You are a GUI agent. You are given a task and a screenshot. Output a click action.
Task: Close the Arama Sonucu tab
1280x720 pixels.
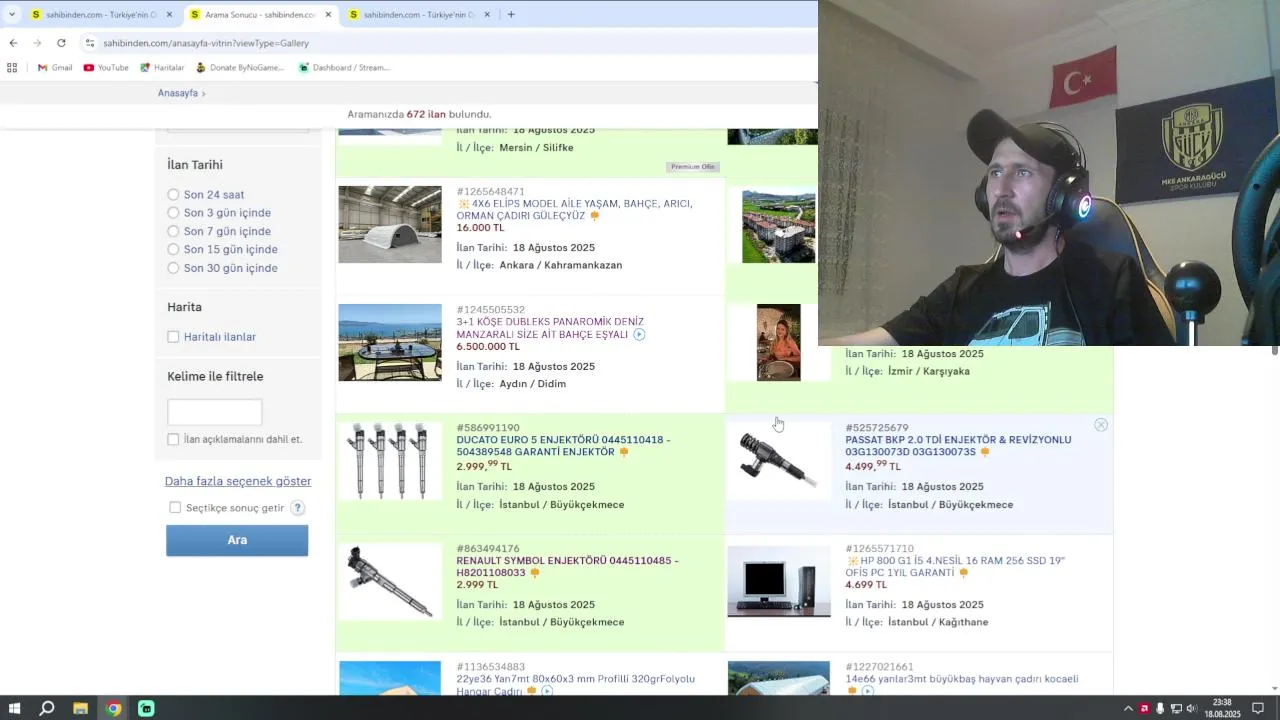(328, 15)
